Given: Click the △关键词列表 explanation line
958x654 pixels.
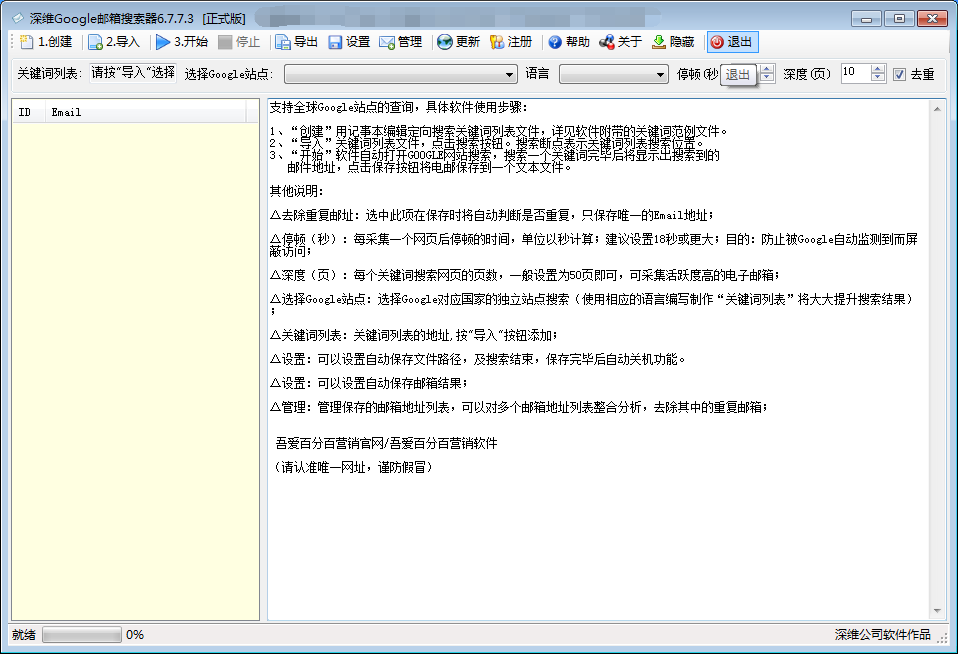Looking at the screenshot, I should 414,335.
